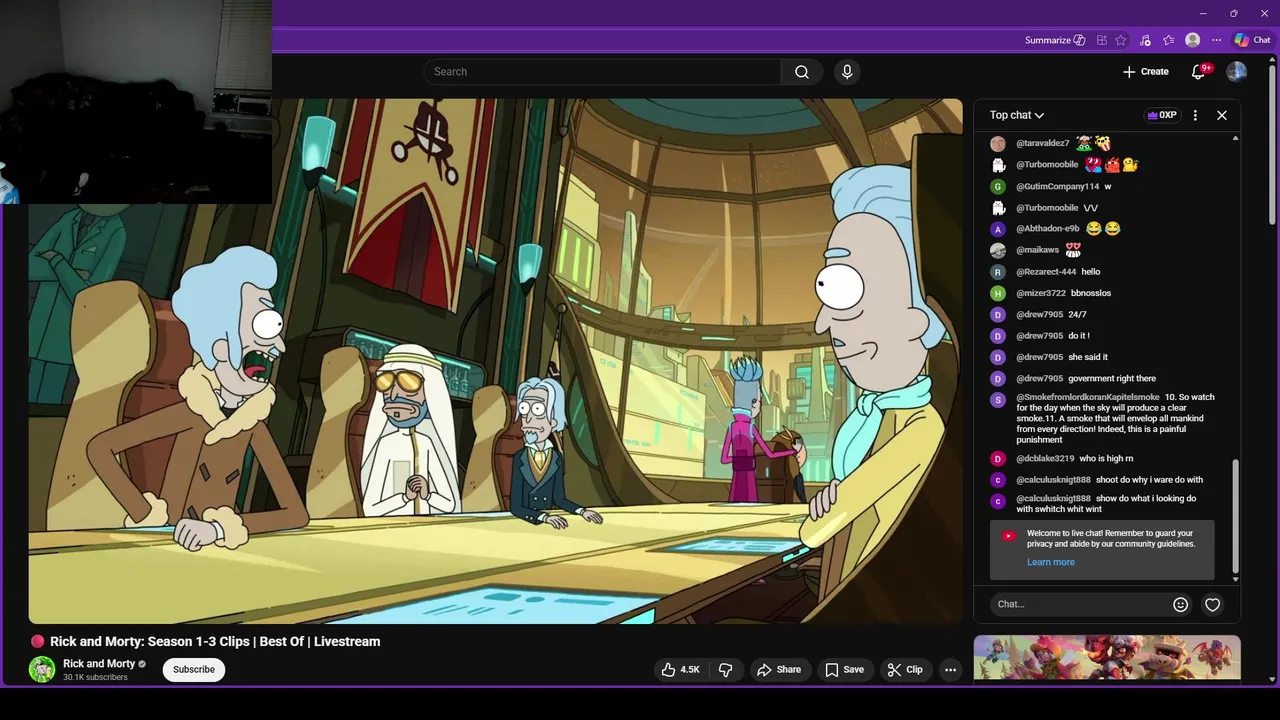The width and height of the screenshot is (1280, 720).
Task: Click the chat scrollbar down arrow
Action: (x=1236, y=579)
